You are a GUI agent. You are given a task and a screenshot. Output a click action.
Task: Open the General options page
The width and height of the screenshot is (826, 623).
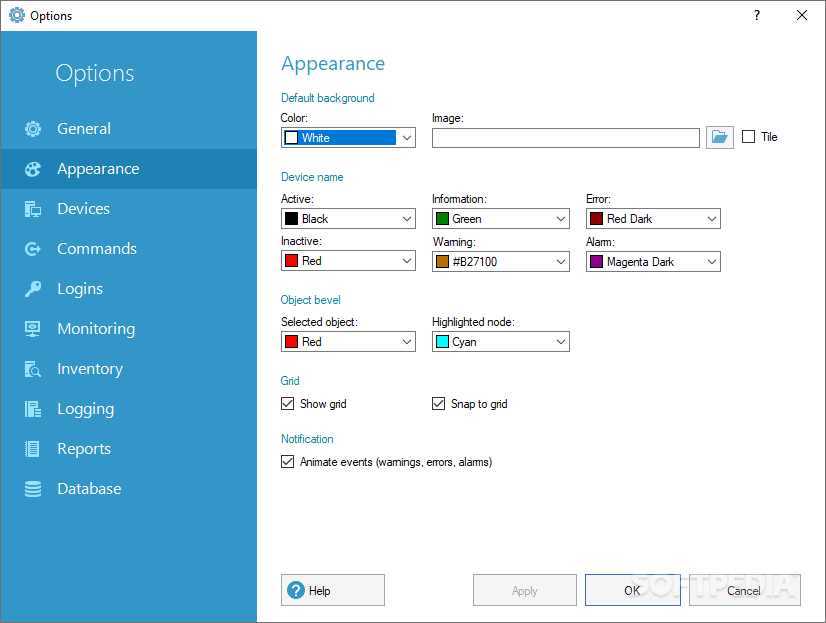(129, 128)
